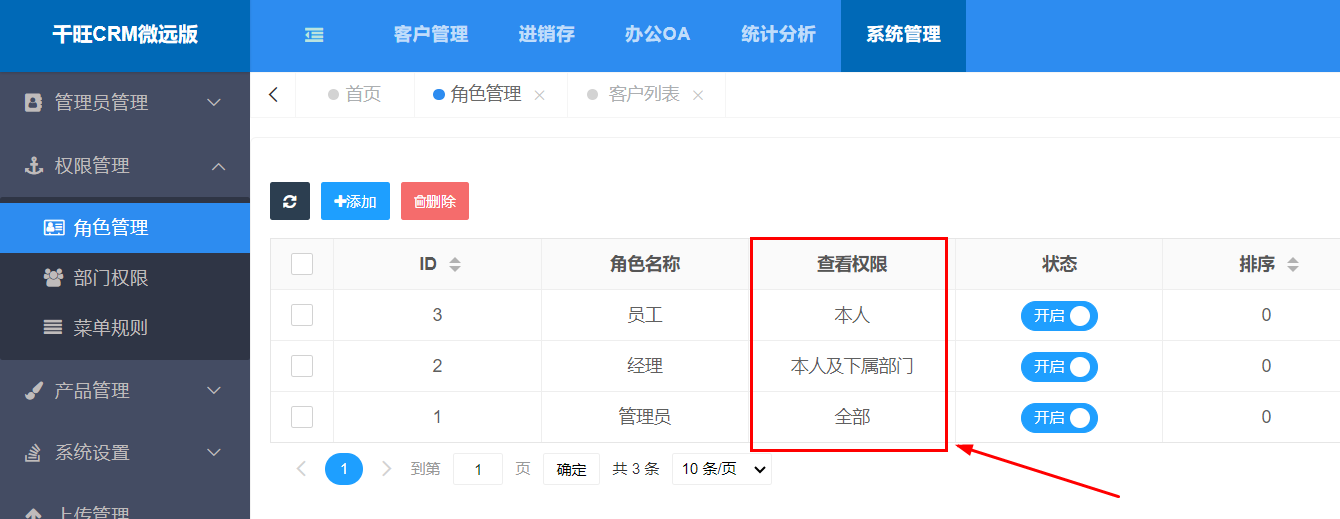
Task: Click the 添加 button
Action: tap(355, 201)
